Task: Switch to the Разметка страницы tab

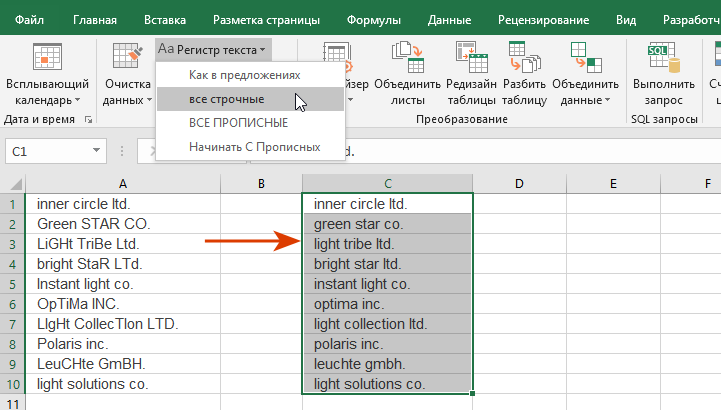Action: coord(266,20)
